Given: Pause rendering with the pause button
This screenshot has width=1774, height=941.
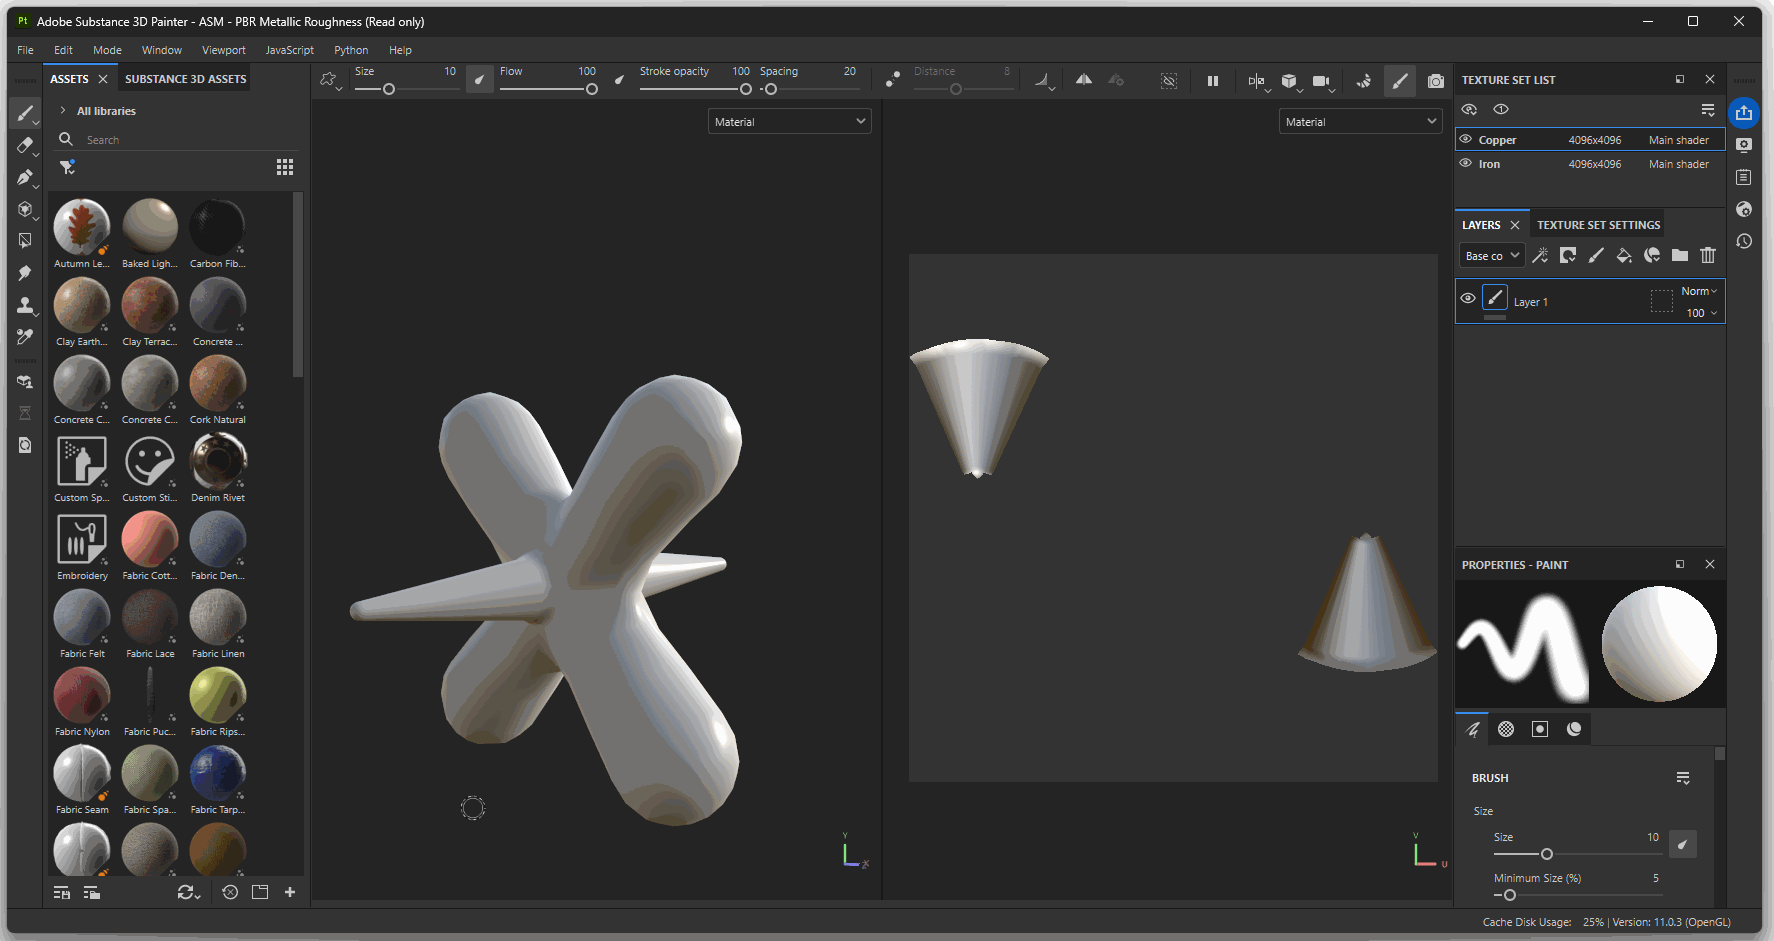Looking at the screenshot, I should click(x=1212, y=81).
